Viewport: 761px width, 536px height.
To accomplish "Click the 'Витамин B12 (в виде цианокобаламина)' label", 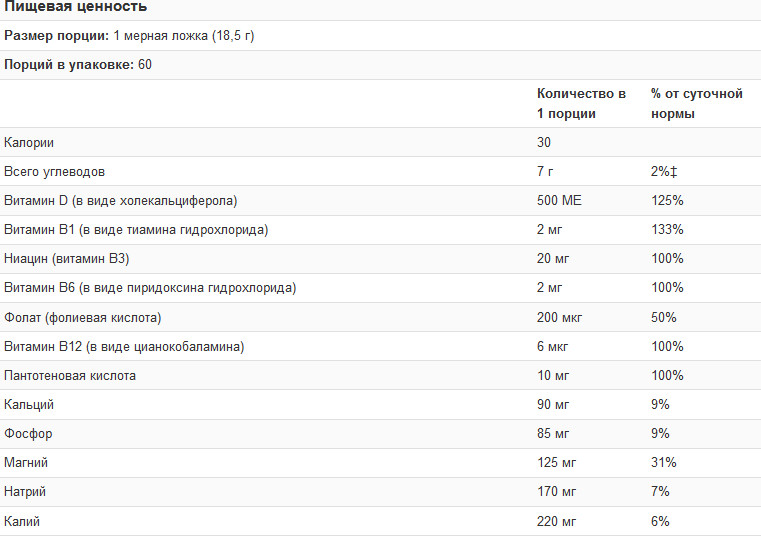I will tap(124, 346).
